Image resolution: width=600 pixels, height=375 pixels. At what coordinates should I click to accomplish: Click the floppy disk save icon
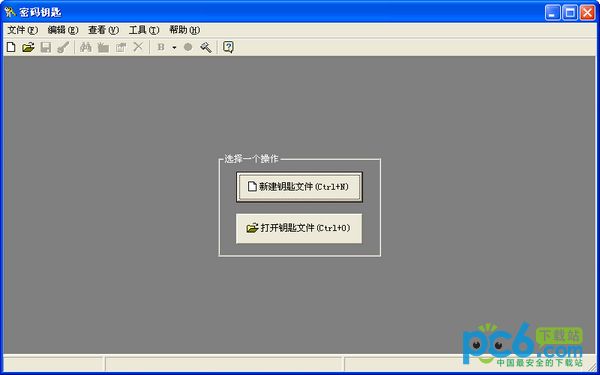46,47
